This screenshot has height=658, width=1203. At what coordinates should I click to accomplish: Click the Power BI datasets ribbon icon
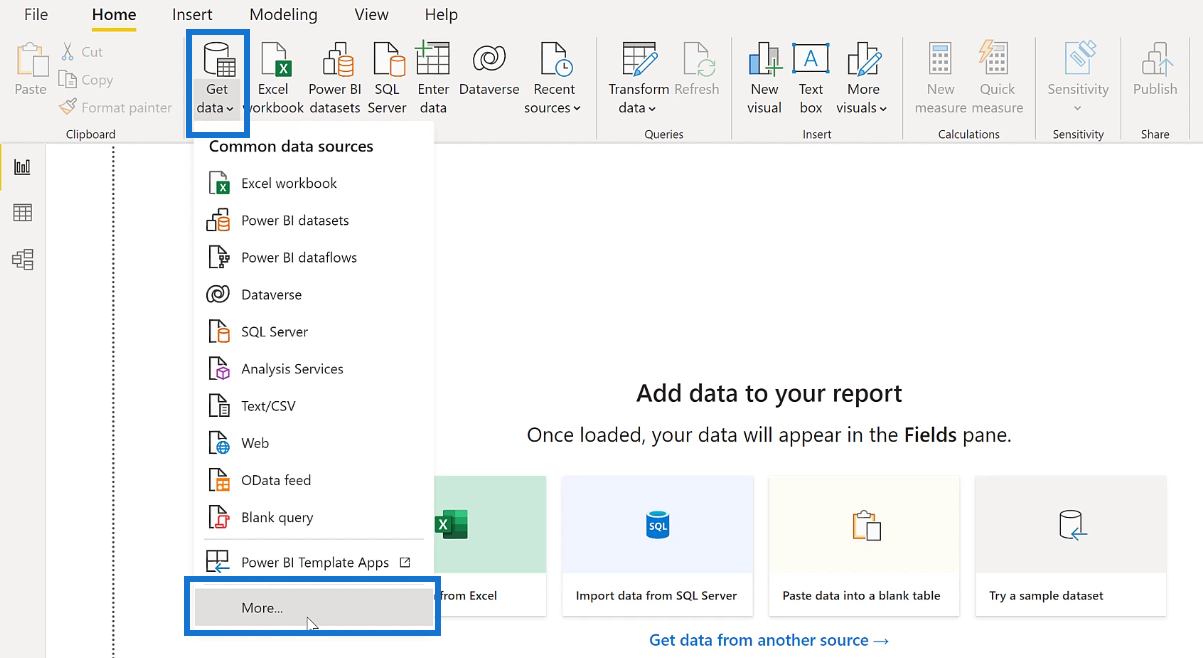click(334, 80)
